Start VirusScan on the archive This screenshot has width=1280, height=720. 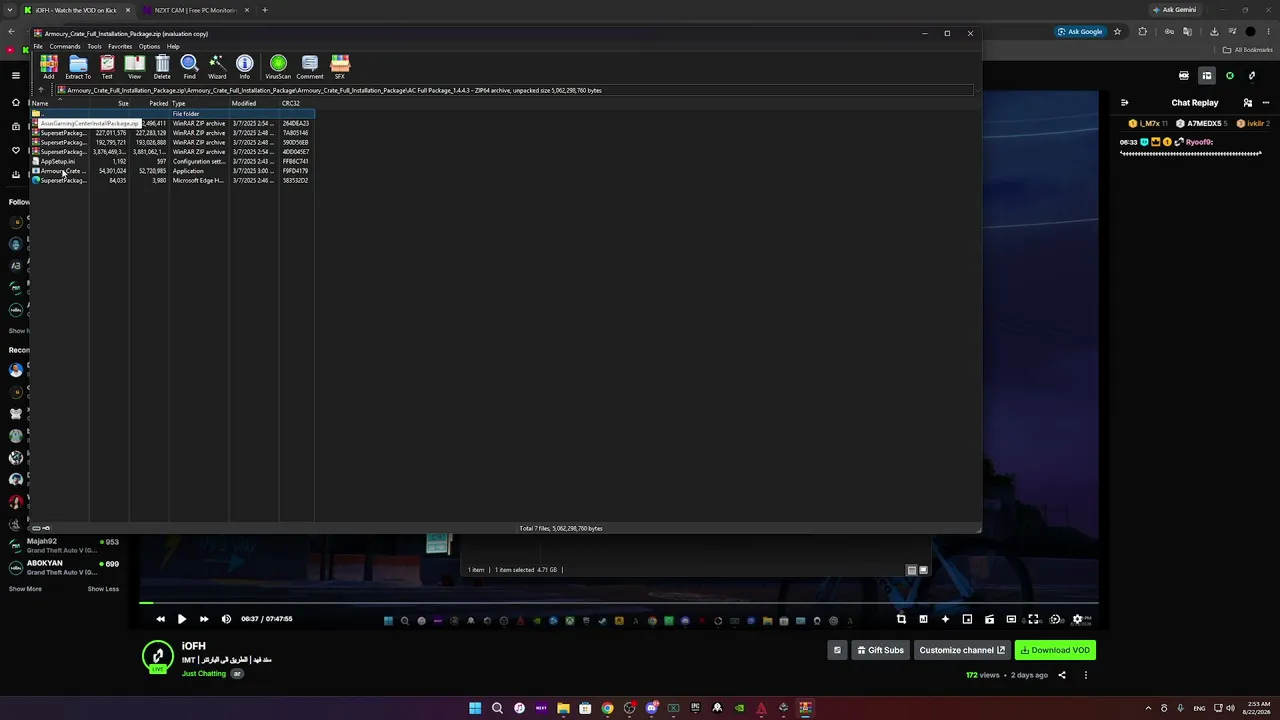(278, 67)
